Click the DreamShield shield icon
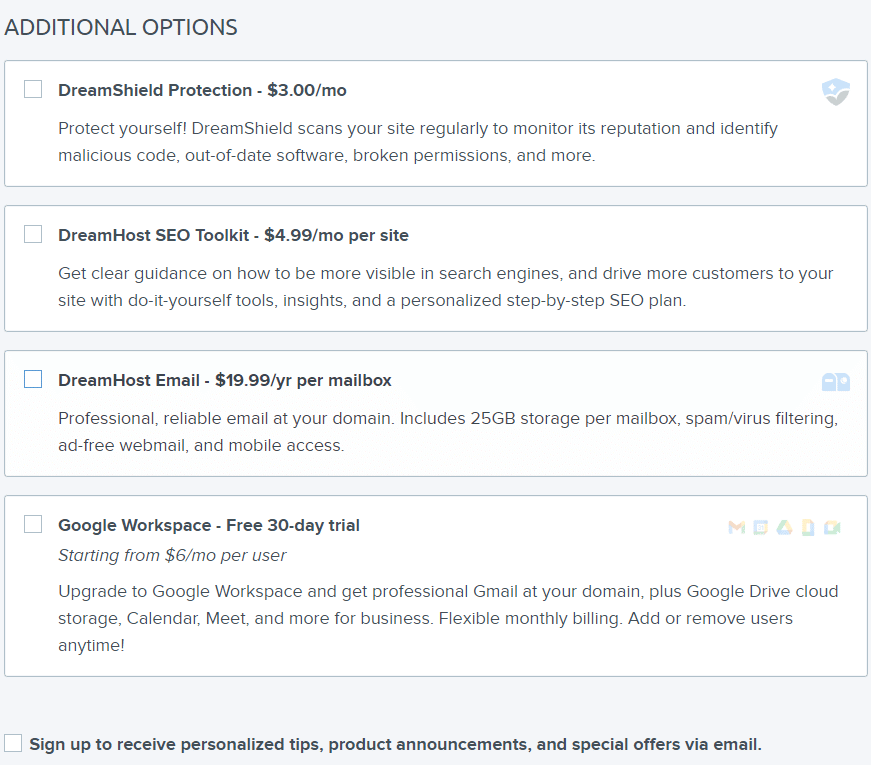This screenshot has width=871, height=765. [835, 92]
